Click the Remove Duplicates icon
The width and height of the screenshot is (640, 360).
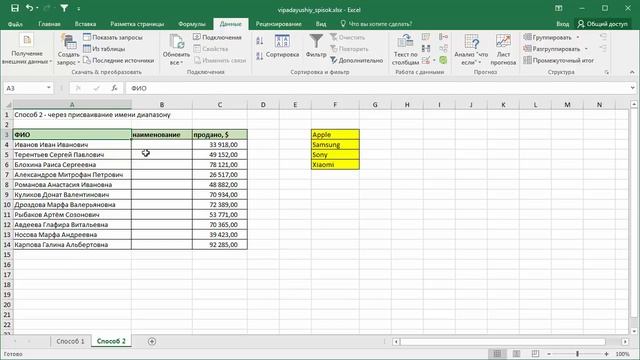point(426,49)
